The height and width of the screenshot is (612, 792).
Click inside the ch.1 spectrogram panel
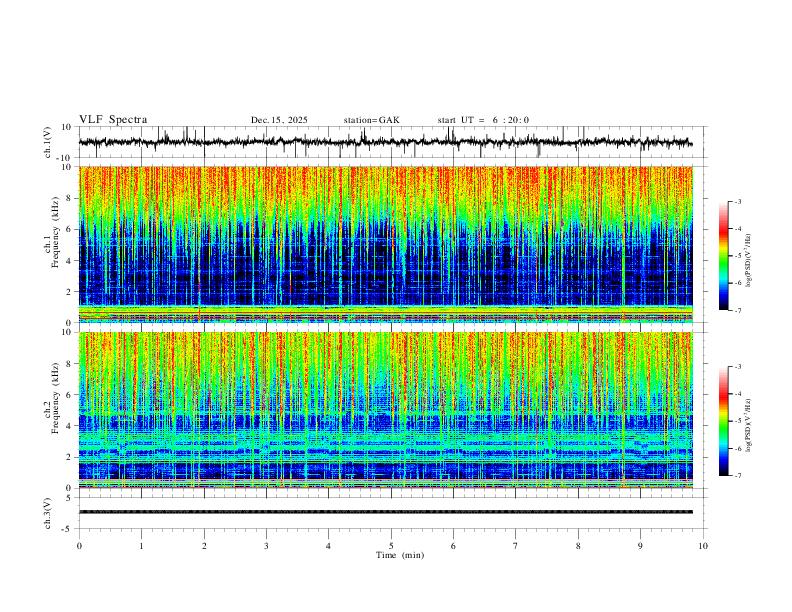point(385,244)
